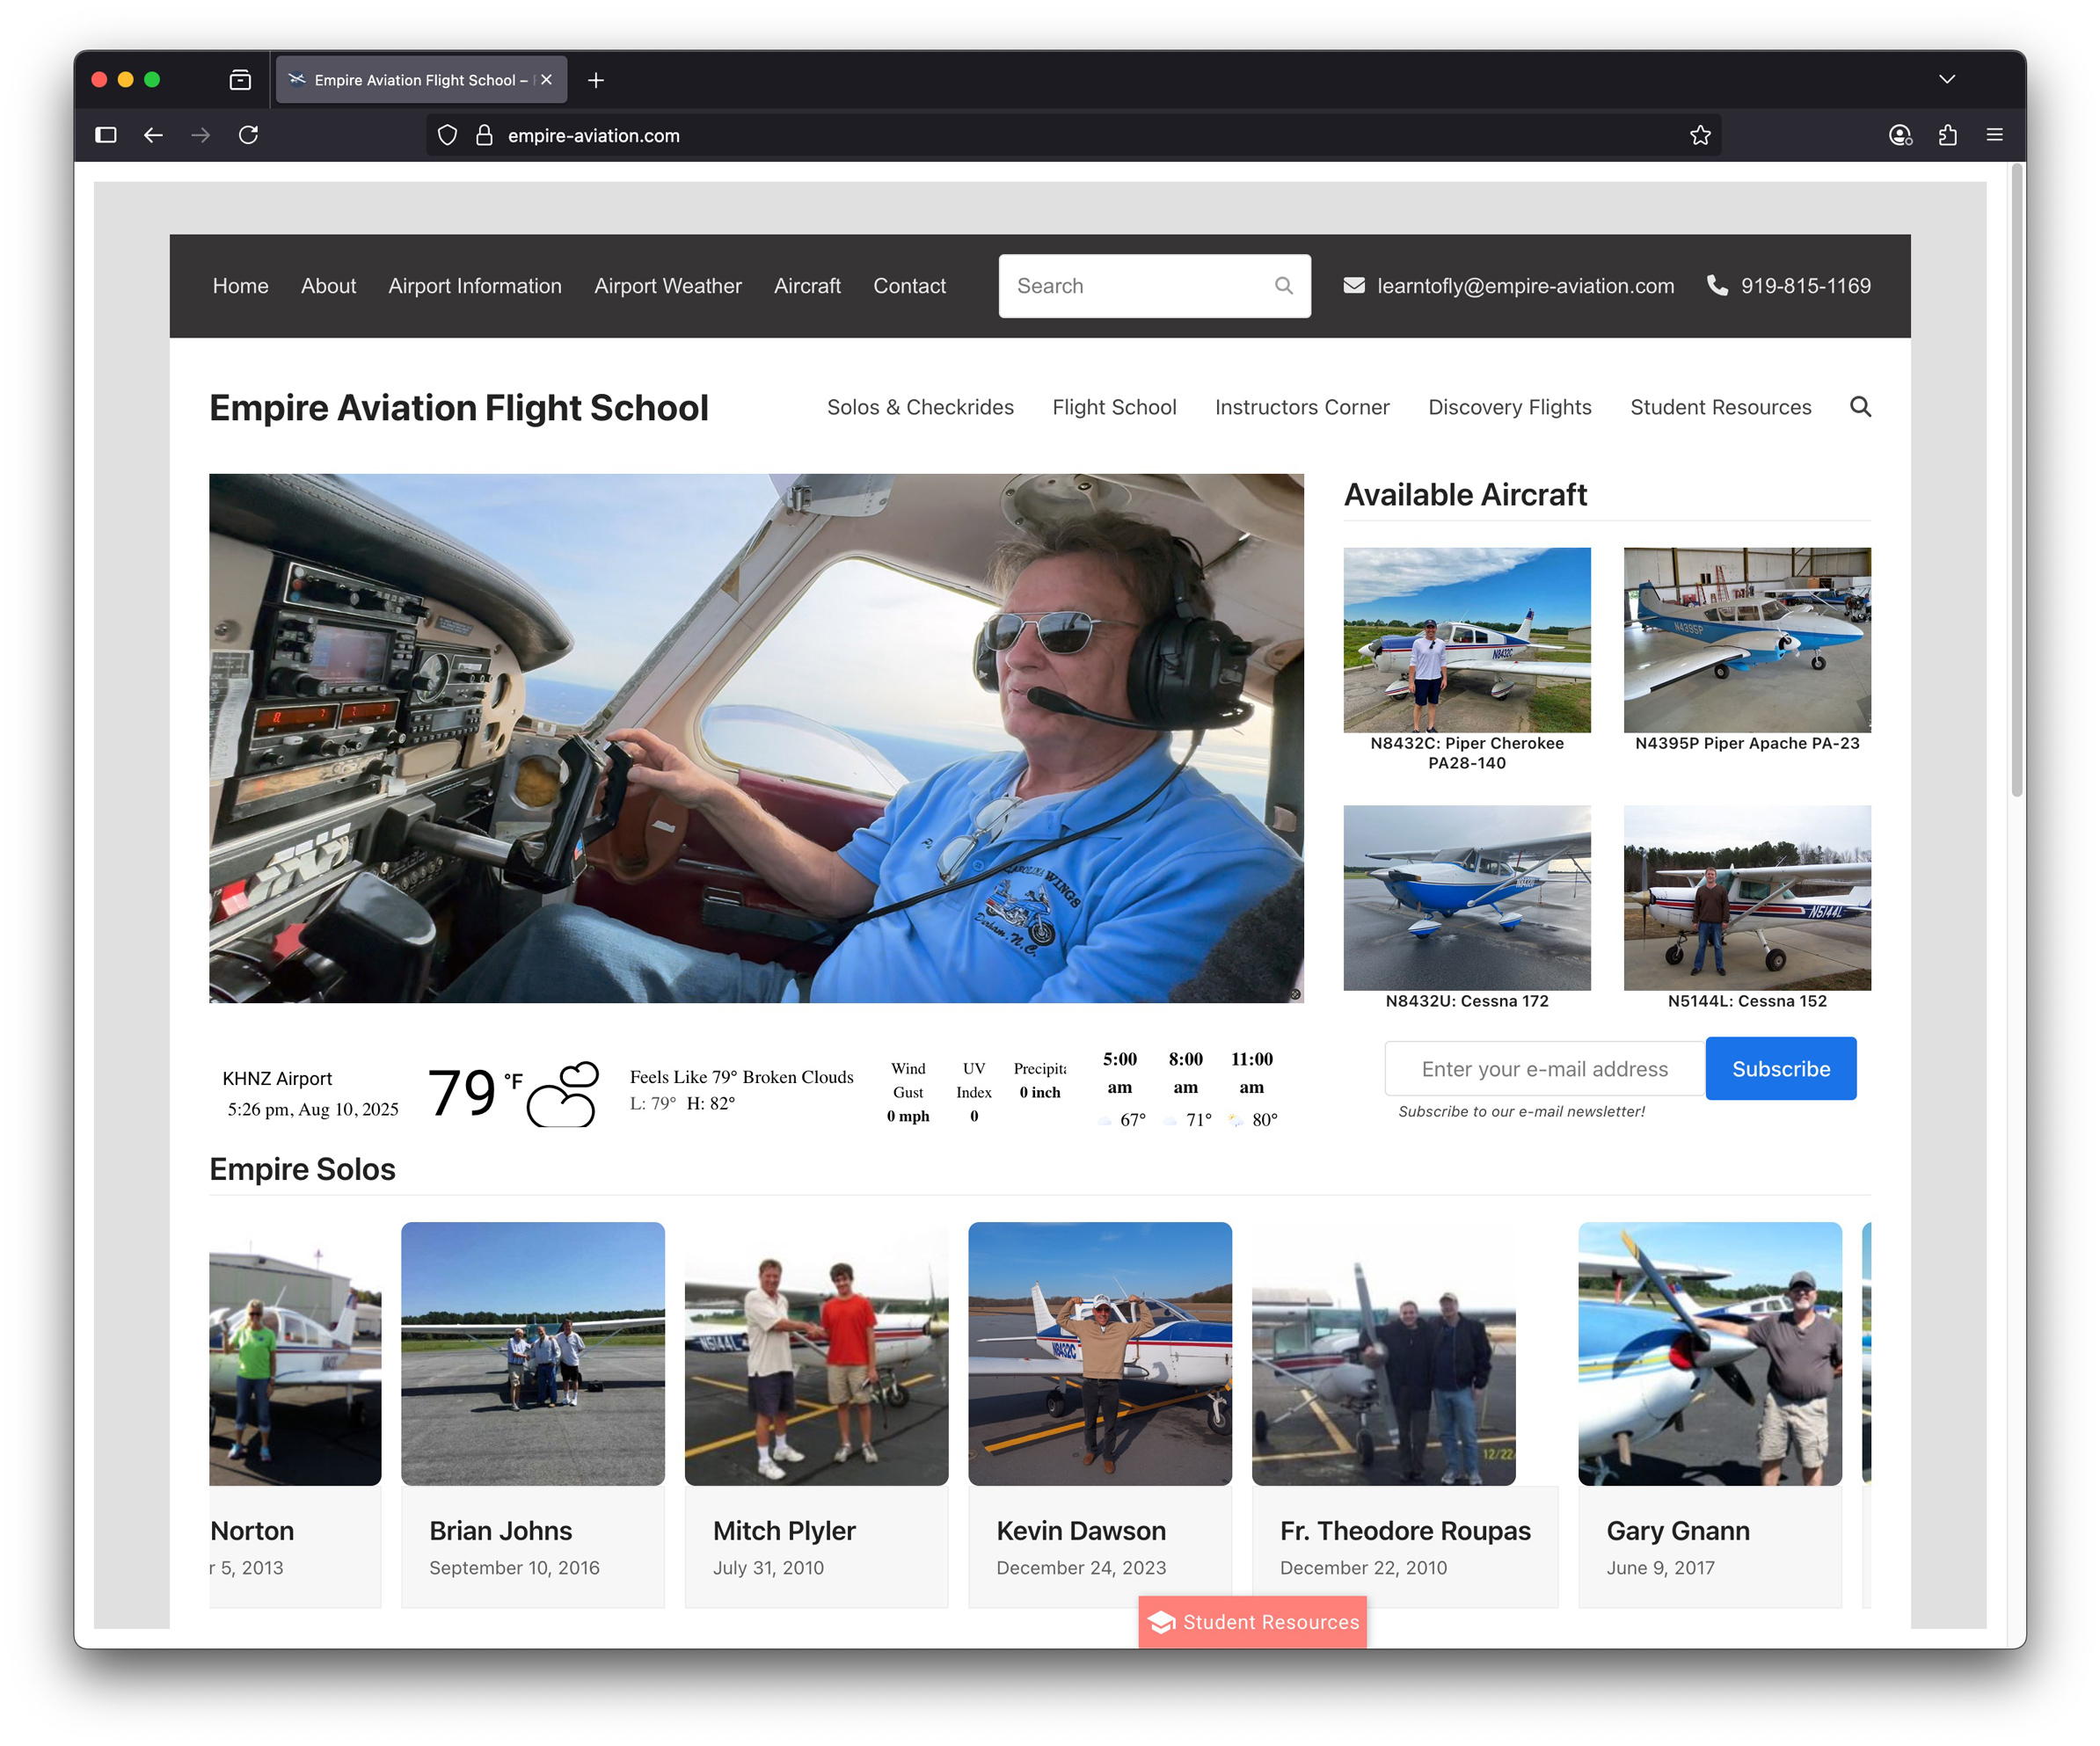Click the Fr. Theodore Roupas name

click(1405, 1531)
